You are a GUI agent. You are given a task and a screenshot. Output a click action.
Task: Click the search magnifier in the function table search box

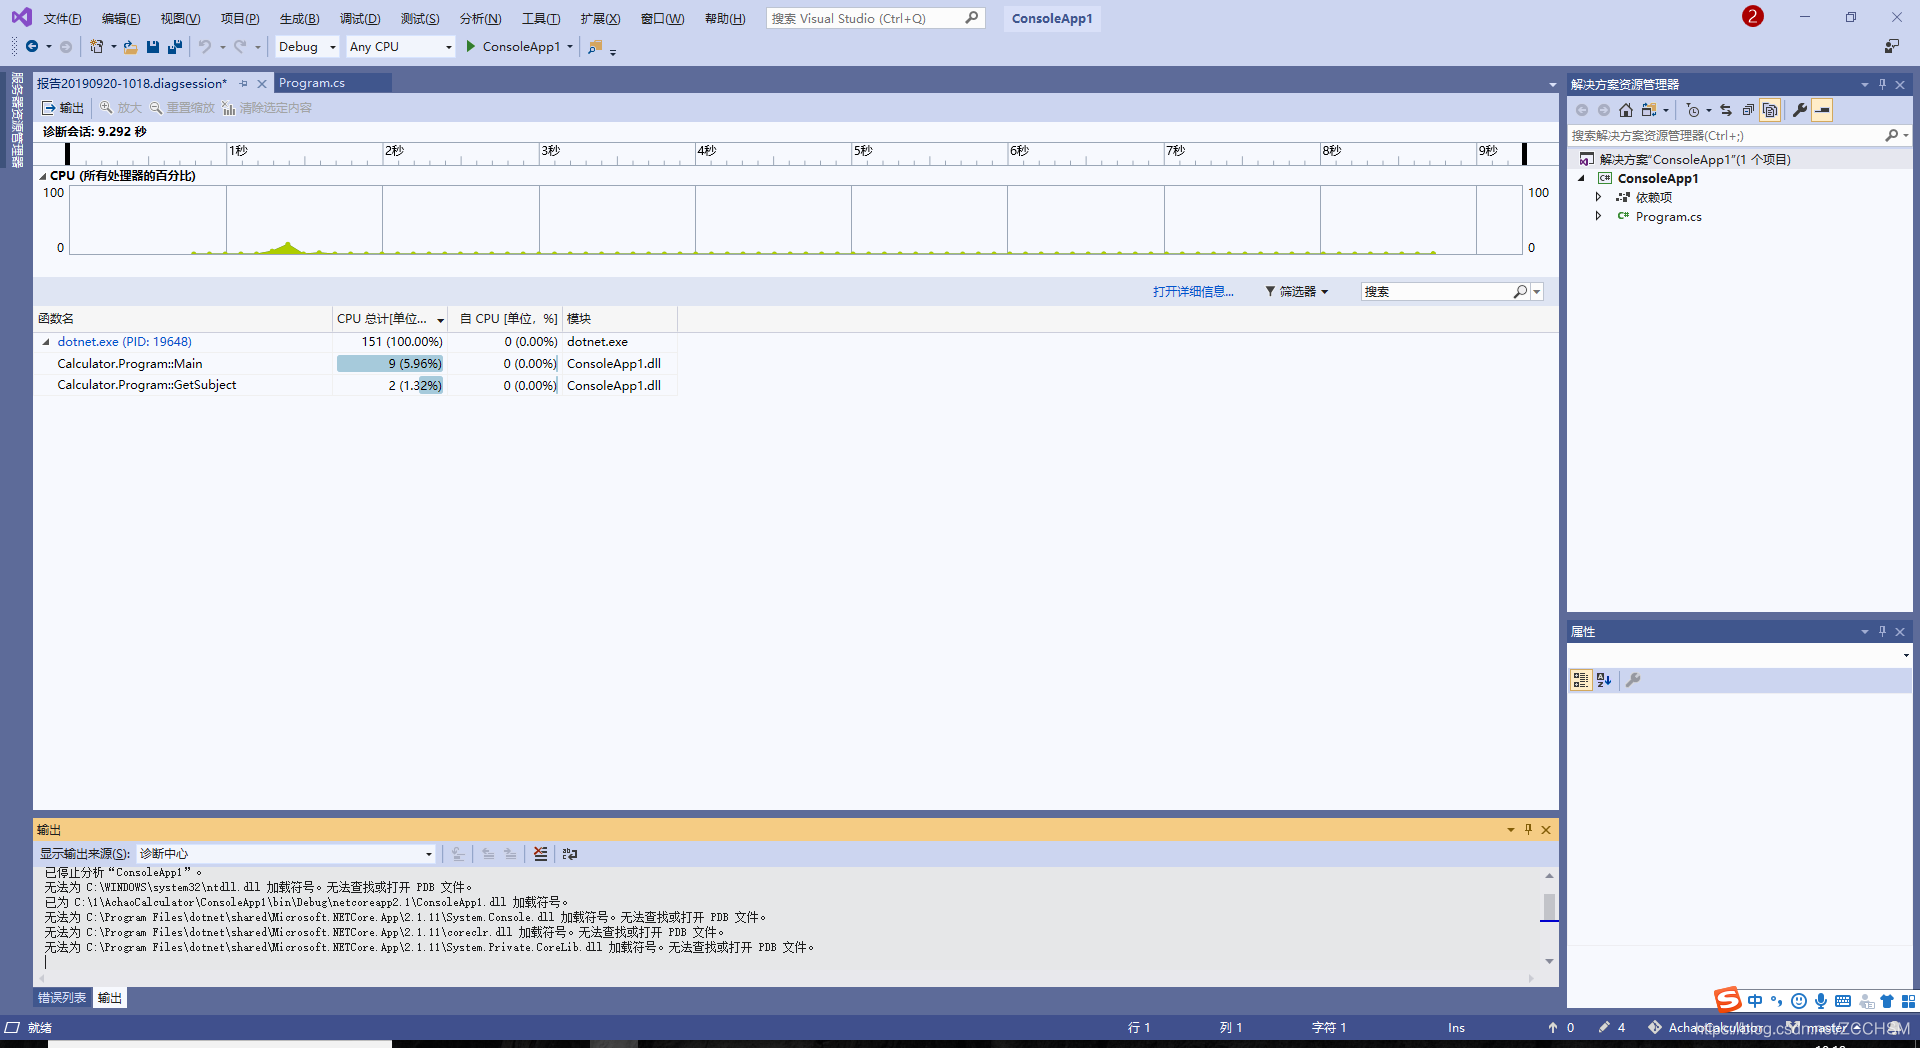click(x=1520, y=292)
